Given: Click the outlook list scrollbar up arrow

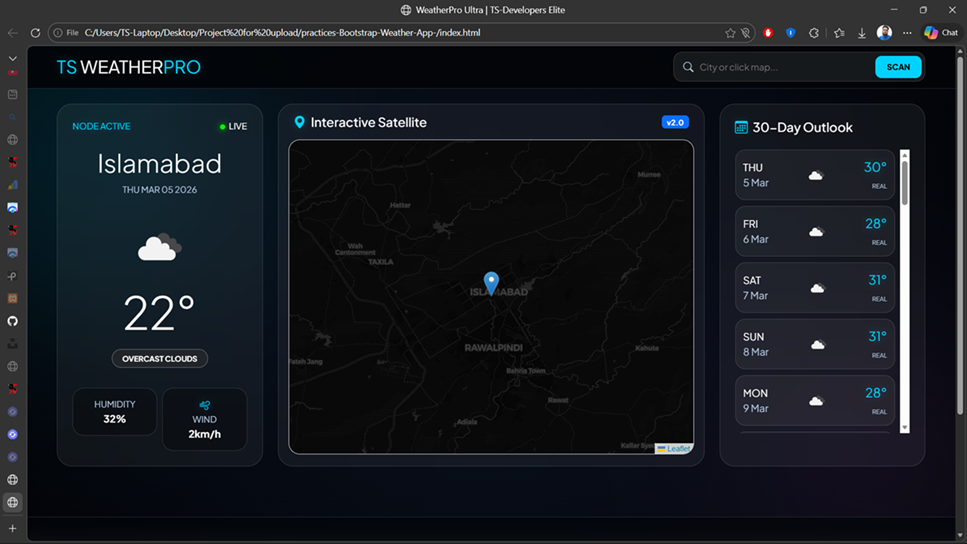Looking at the screenshot, I should coord(905,155).
